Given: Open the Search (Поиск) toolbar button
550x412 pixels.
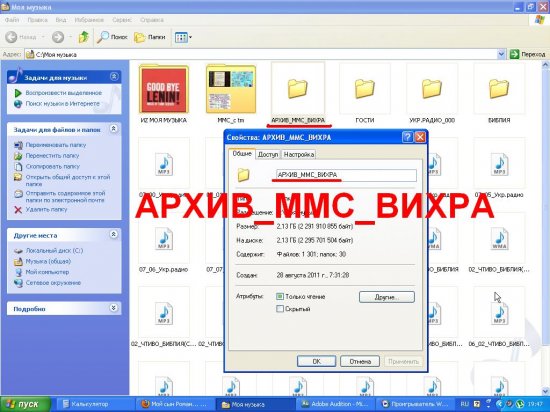Looking at the screenshot, I should (x=112, y=37).
